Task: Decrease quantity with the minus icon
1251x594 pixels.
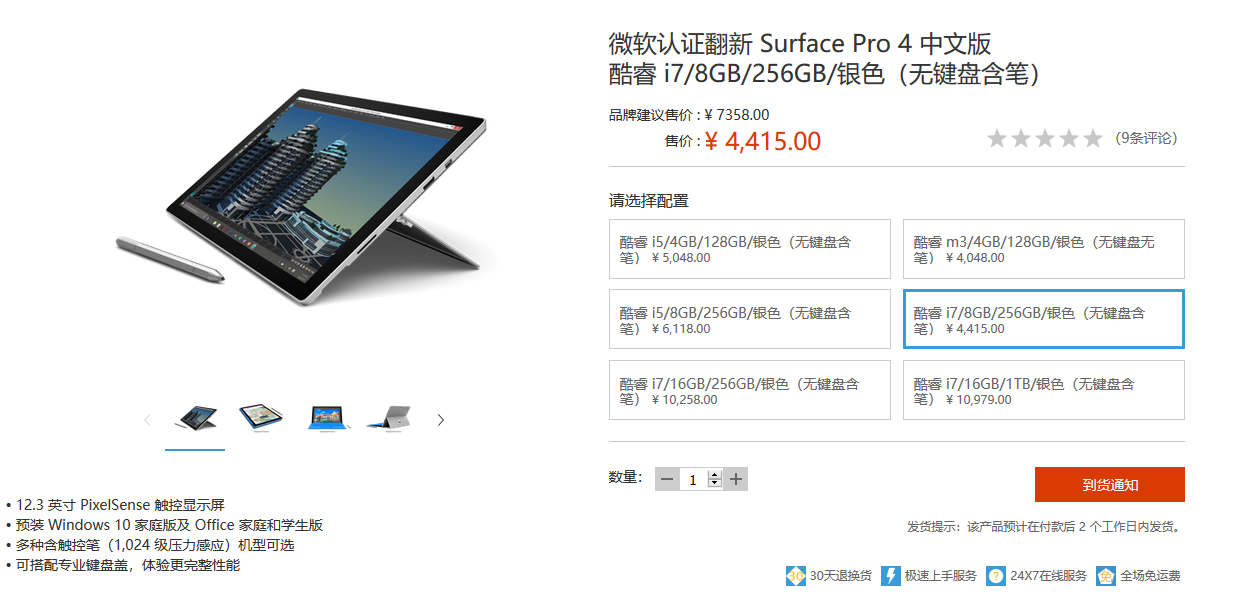Action: point(667,479)
